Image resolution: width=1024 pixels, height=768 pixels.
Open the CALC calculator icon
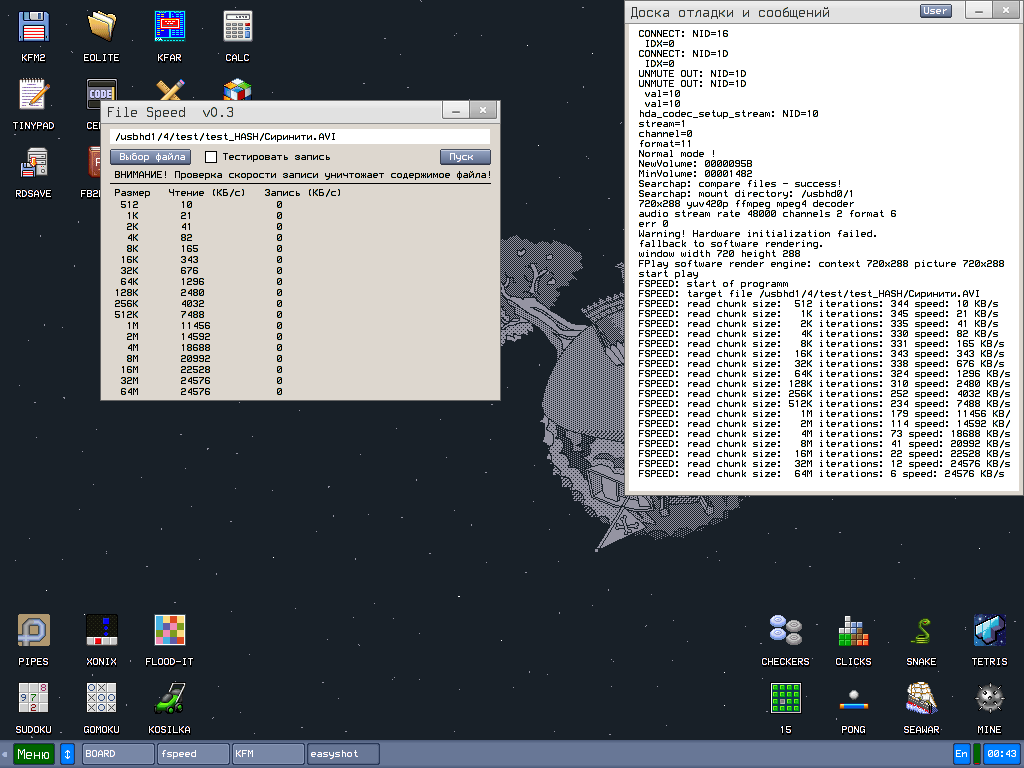pos(237,27)
